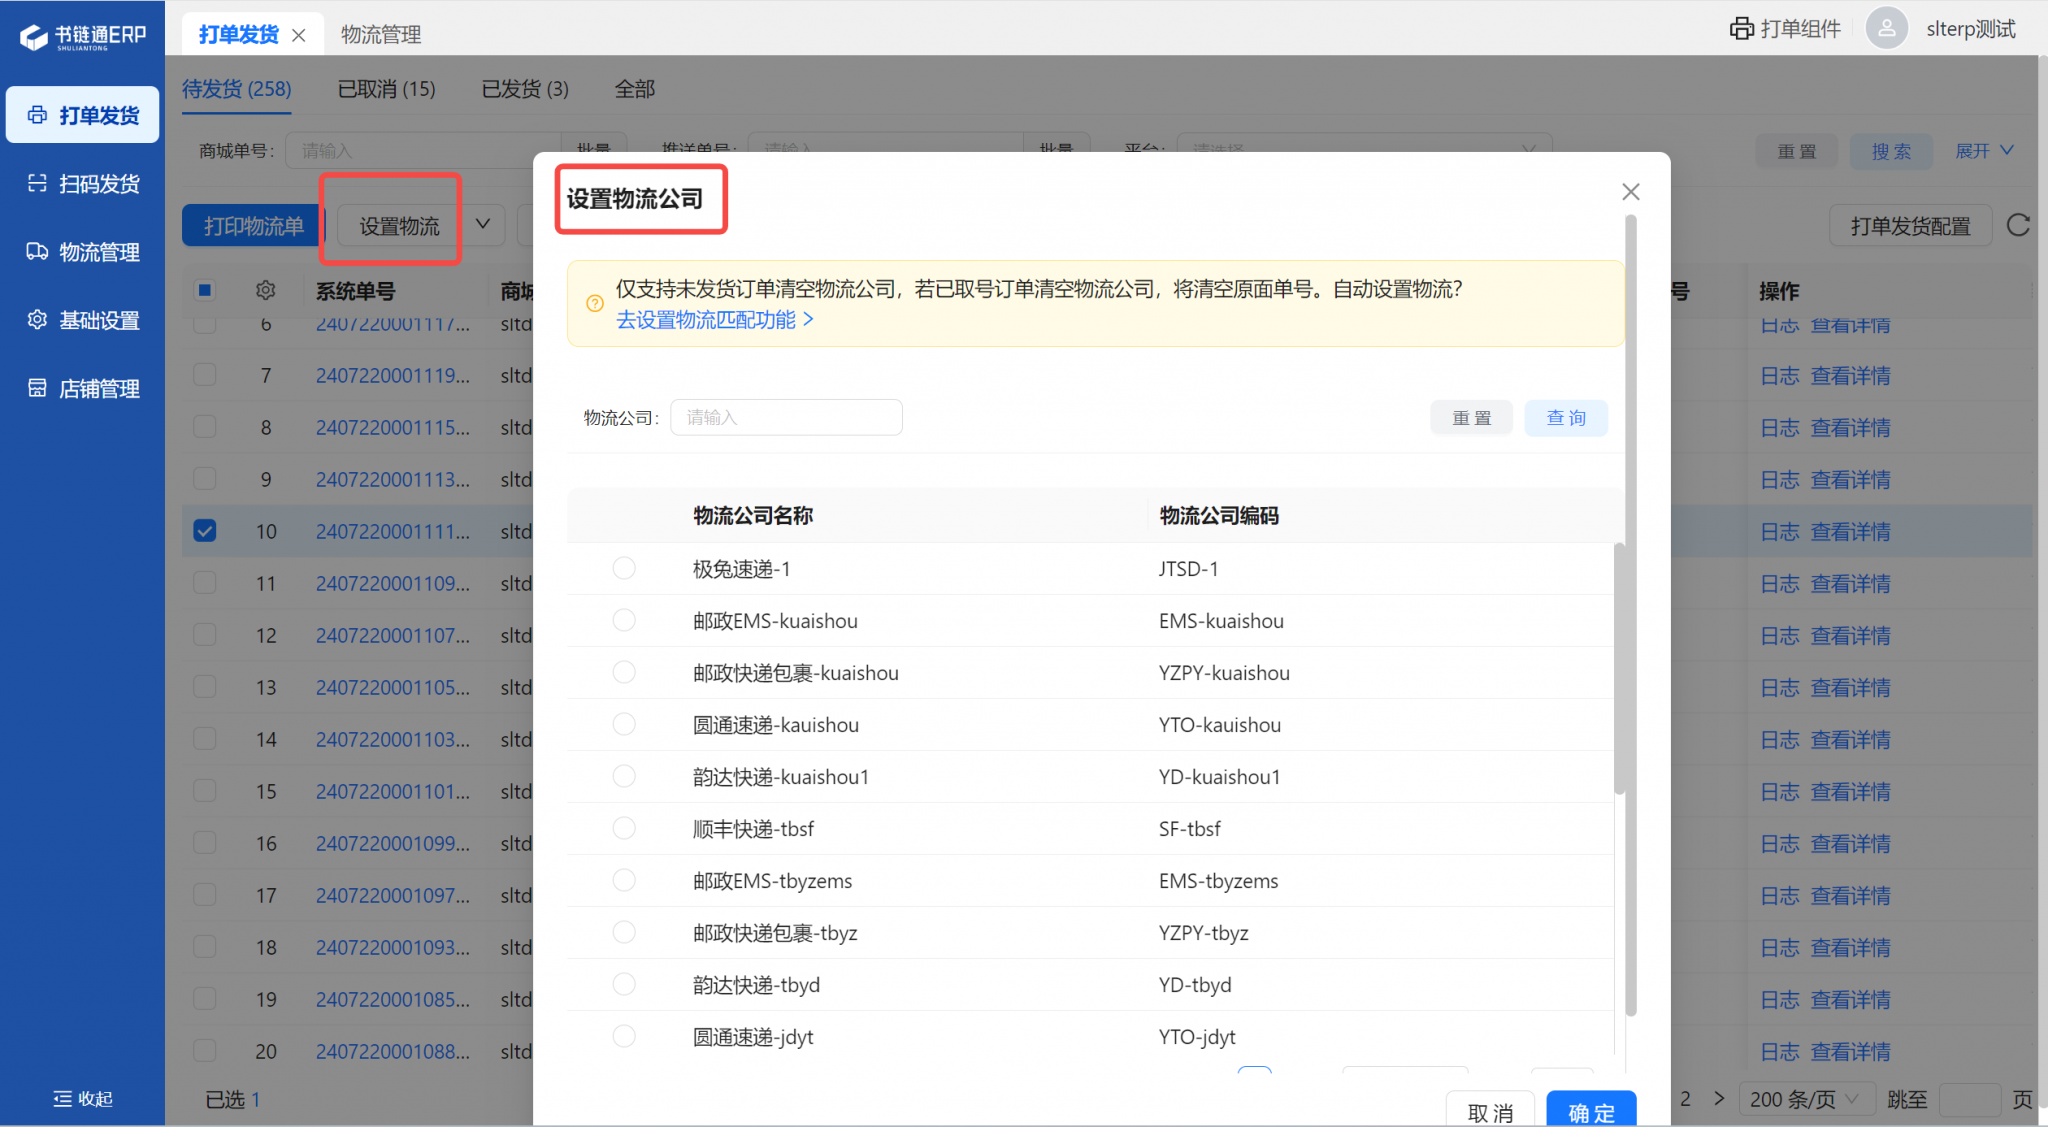Image resolution: width=2048 pixels, height=1127 pixels.
Task: Click the logistics list scrollbar
Action: tap(1619, 669)
